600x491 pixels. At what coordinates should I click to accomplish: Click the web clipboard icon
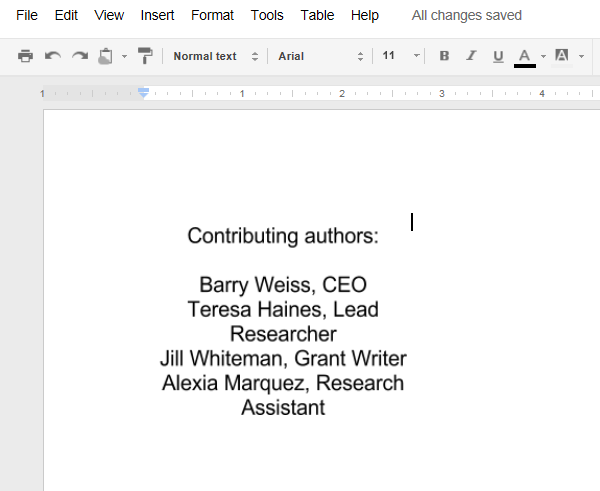(x=106, y=56)
